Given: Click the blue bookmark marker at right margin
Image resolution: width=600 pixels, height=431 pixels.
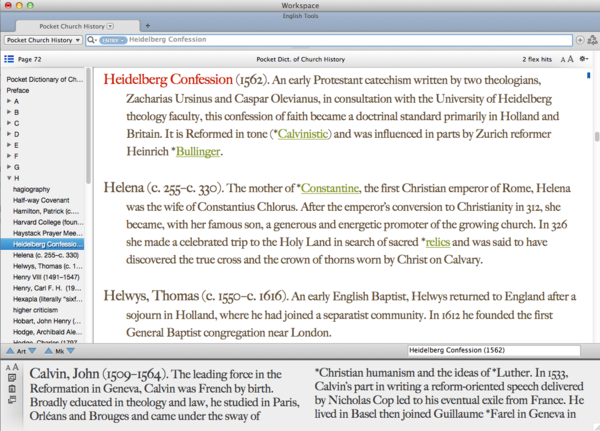Looking at the screenshot, I should pos(588,76).
